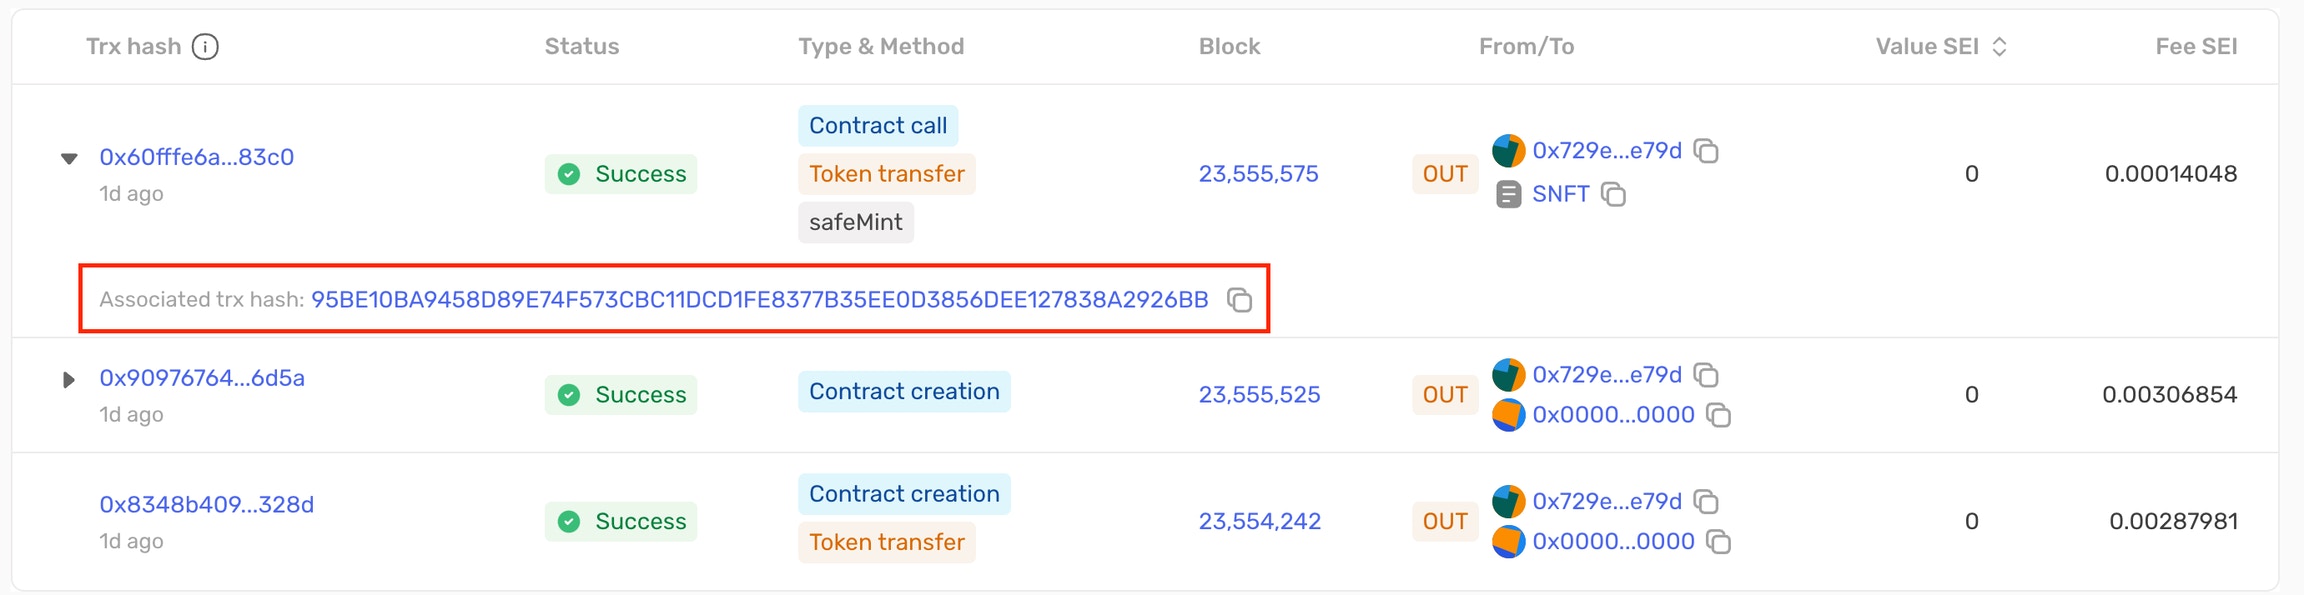Copy sender address in block 23,555,525 row

[x=1706, y=375]
